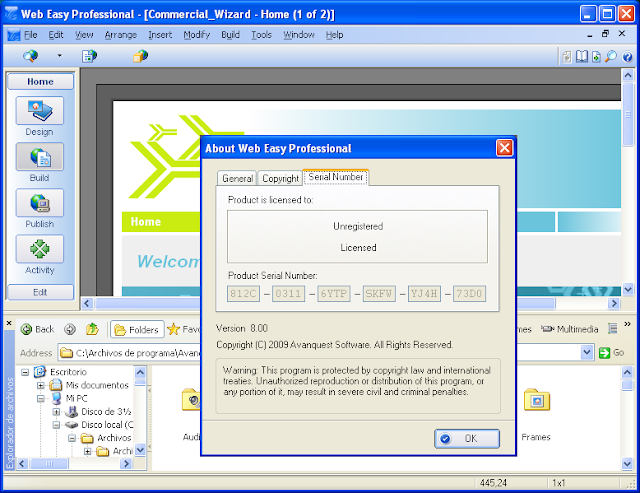Image resolution: width=640 pixels, height=493 pixels.
Task: Select Mi PC in folder tree
Action: pyautogui.click(x=76, y=398)
